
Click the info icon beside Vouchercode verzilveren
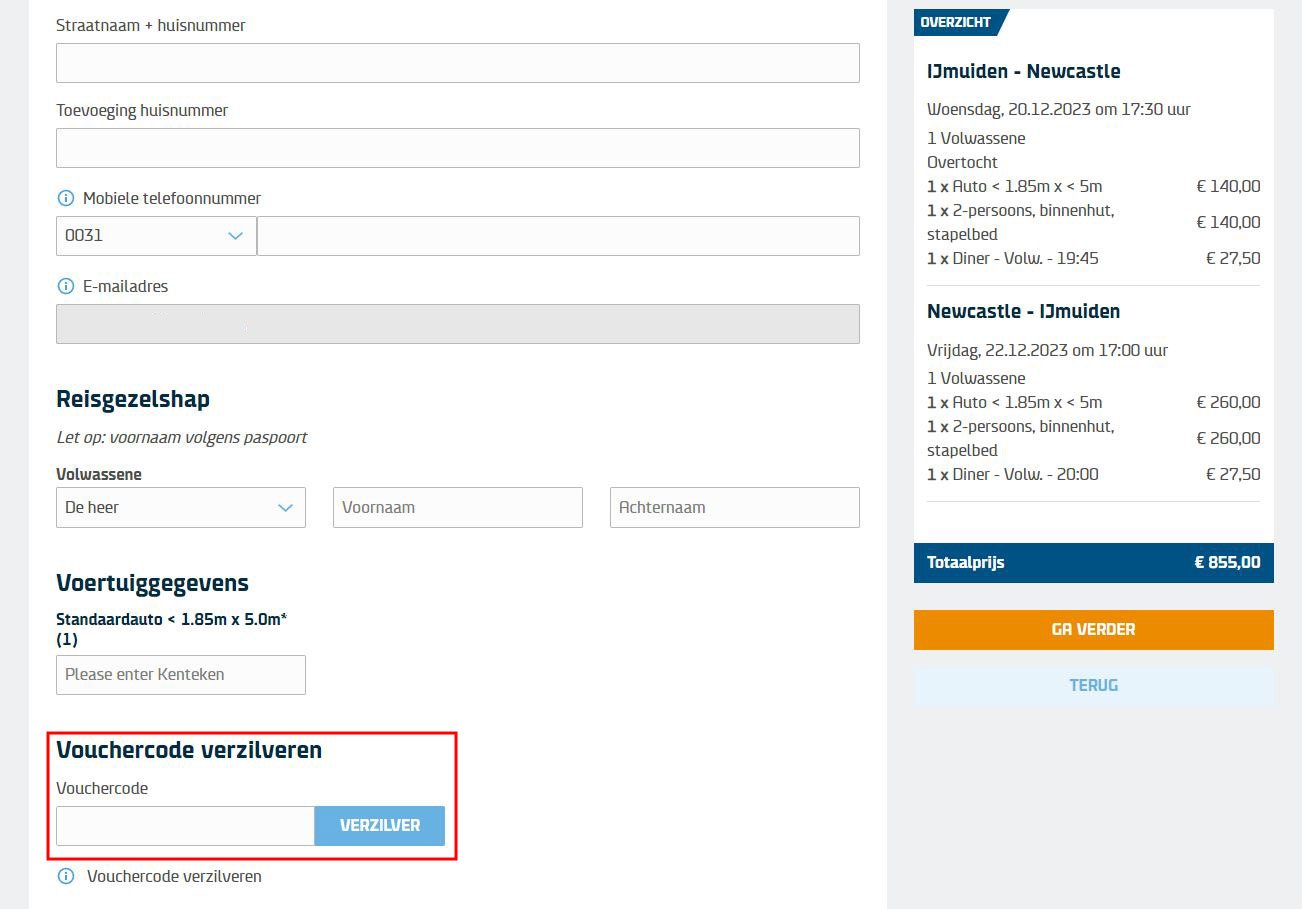point(66,876)
